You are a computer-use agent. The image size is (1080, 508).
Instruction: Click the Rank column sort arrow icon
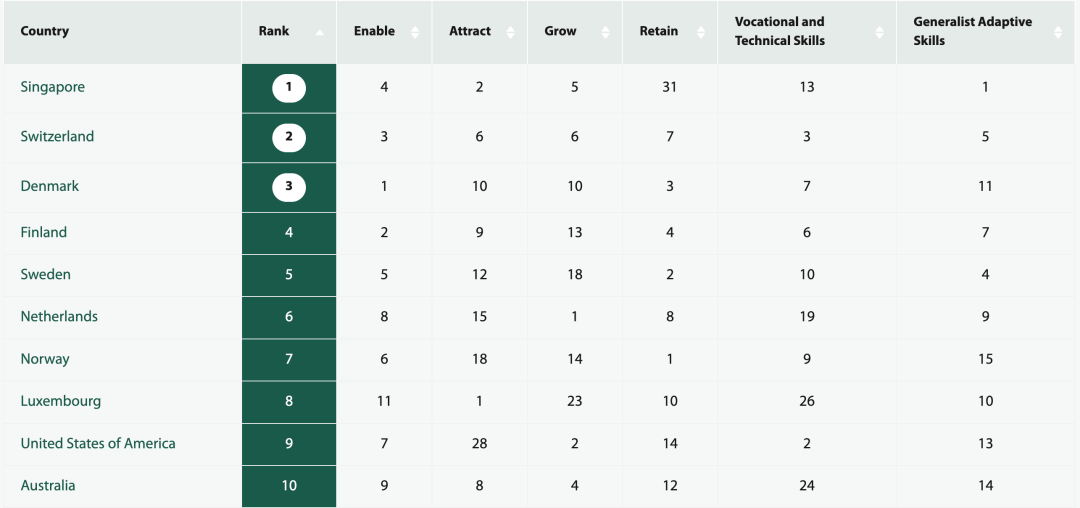point(320,32)
